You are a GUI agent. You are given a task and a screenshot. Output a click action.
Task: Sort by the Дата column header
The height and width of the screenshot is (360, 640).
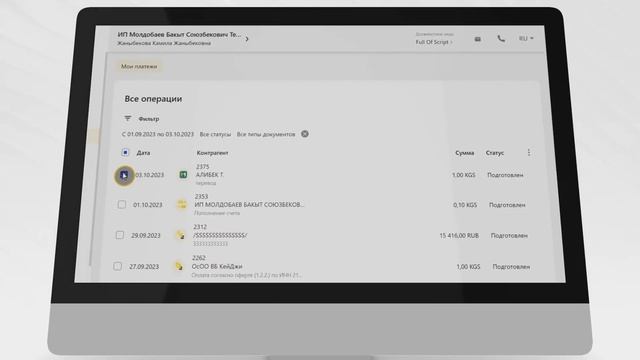point(143,153)
